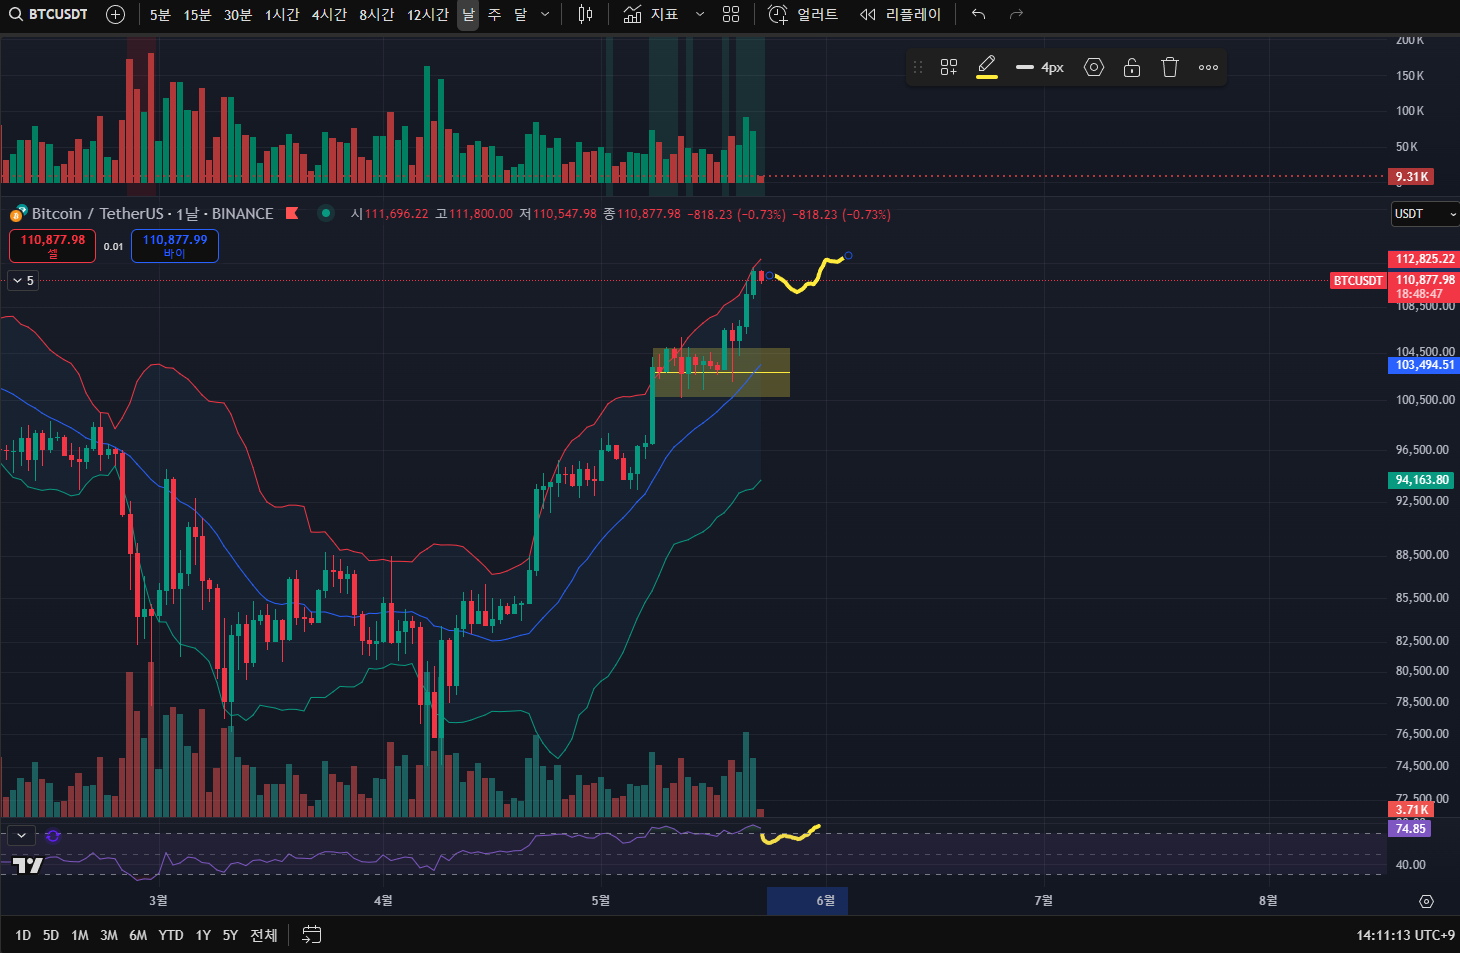Open symbol search for BTCUSDT
The height and width of the screenshot is (953, 1460).
[49, 14]
